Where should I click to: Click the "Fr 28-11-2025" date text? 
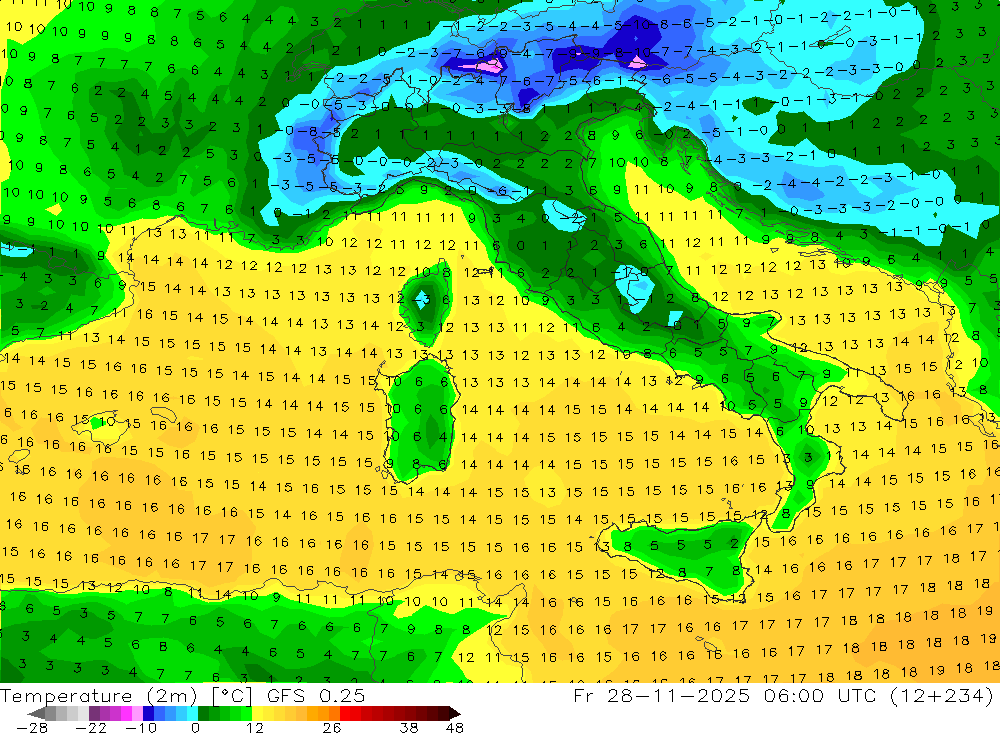click(x=662, y=695)
